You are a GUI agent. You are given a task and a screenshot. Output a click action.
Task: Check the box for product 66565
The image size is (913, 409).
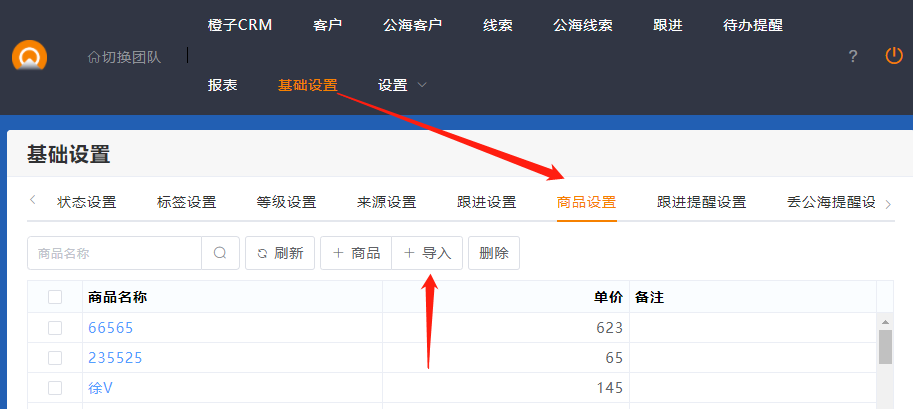[55, 328]
